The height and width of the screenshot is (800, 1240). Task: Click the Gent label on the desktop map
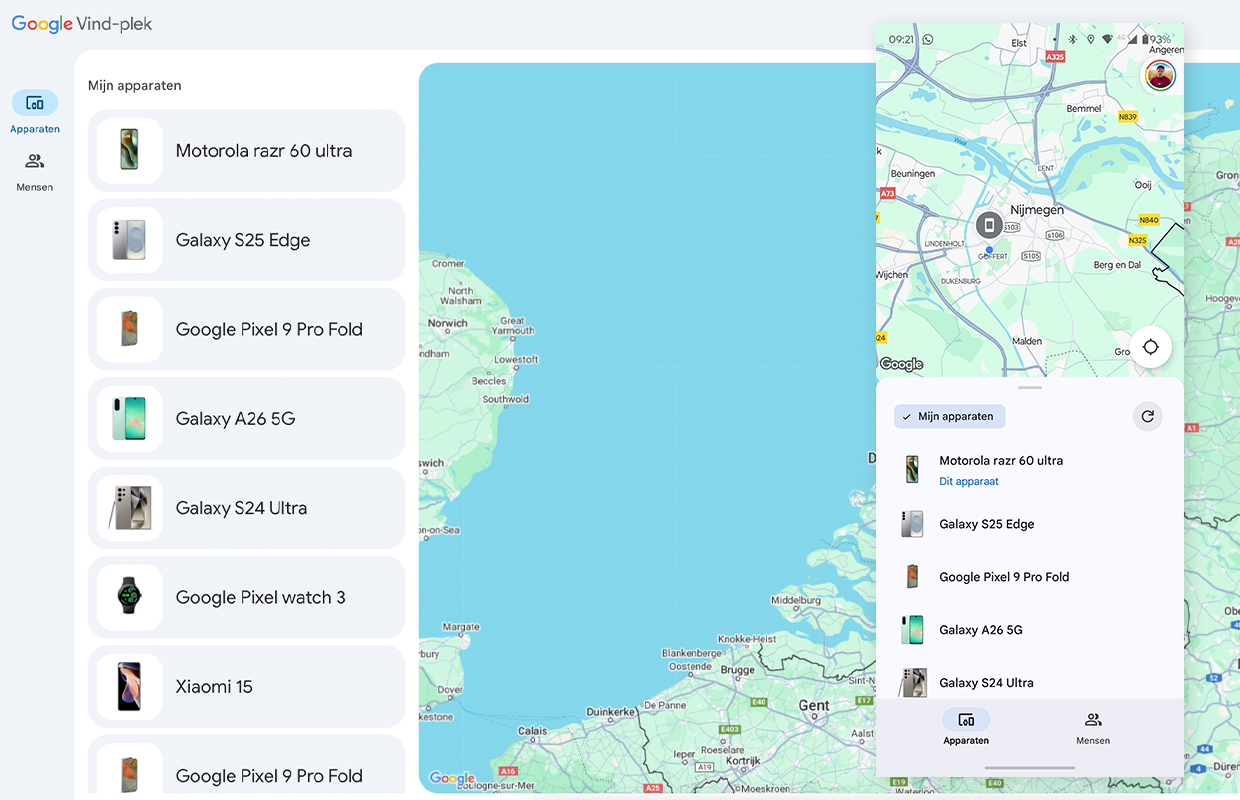tap(814, 705)
